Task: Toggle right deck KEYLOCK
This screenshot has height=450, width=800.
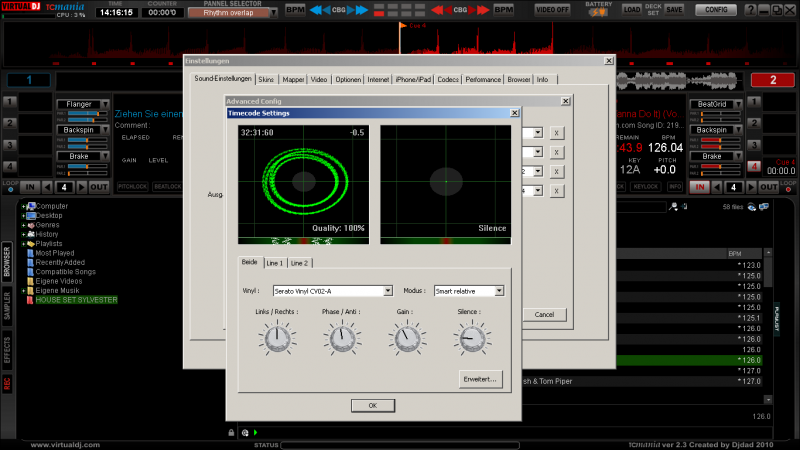Action: 646,187
